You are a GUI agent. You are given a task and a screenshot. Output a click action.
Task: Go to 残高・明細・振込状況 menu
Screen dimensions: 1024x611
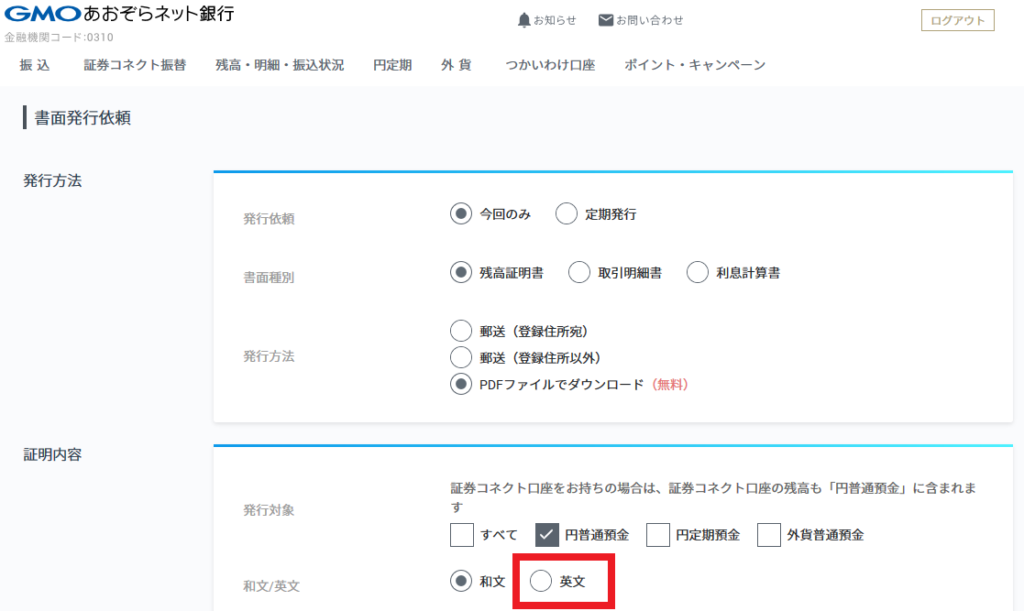pyautogui.click(x=280, y=65)
